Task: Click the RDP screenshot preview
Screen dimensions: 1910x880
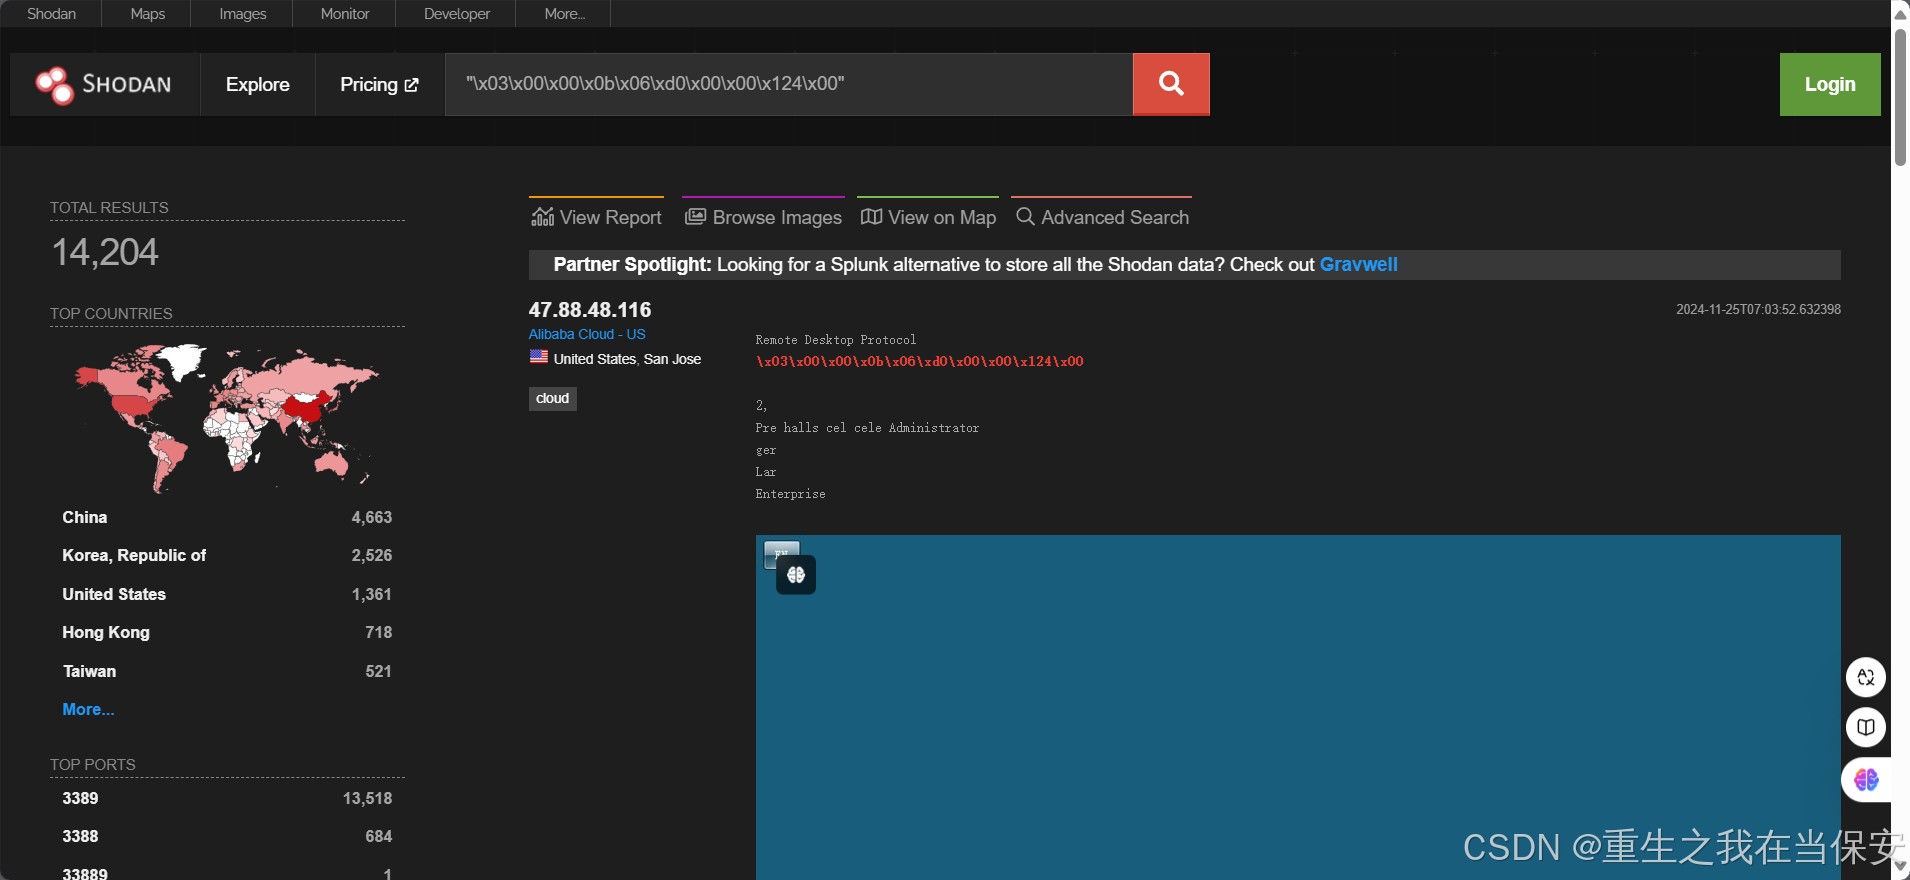Action: point(1298,707)
